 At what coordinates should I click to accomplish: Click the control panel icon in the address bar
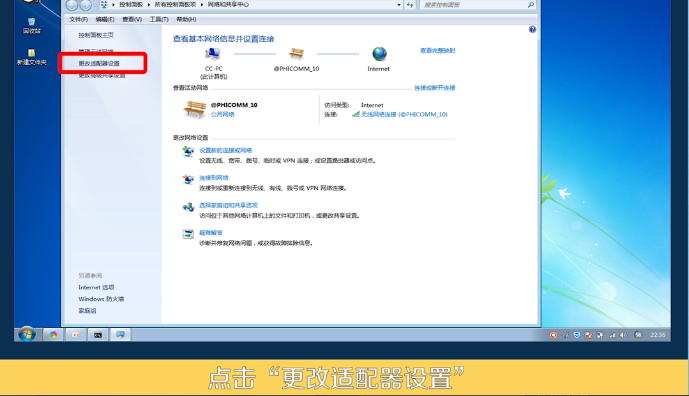(104, 5)
